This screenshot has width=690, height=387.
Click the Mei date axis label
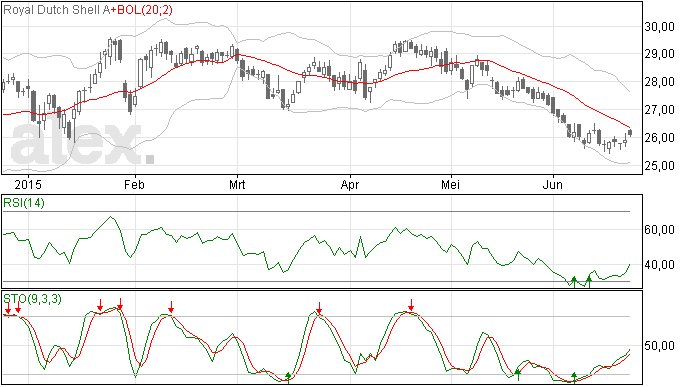450,184
